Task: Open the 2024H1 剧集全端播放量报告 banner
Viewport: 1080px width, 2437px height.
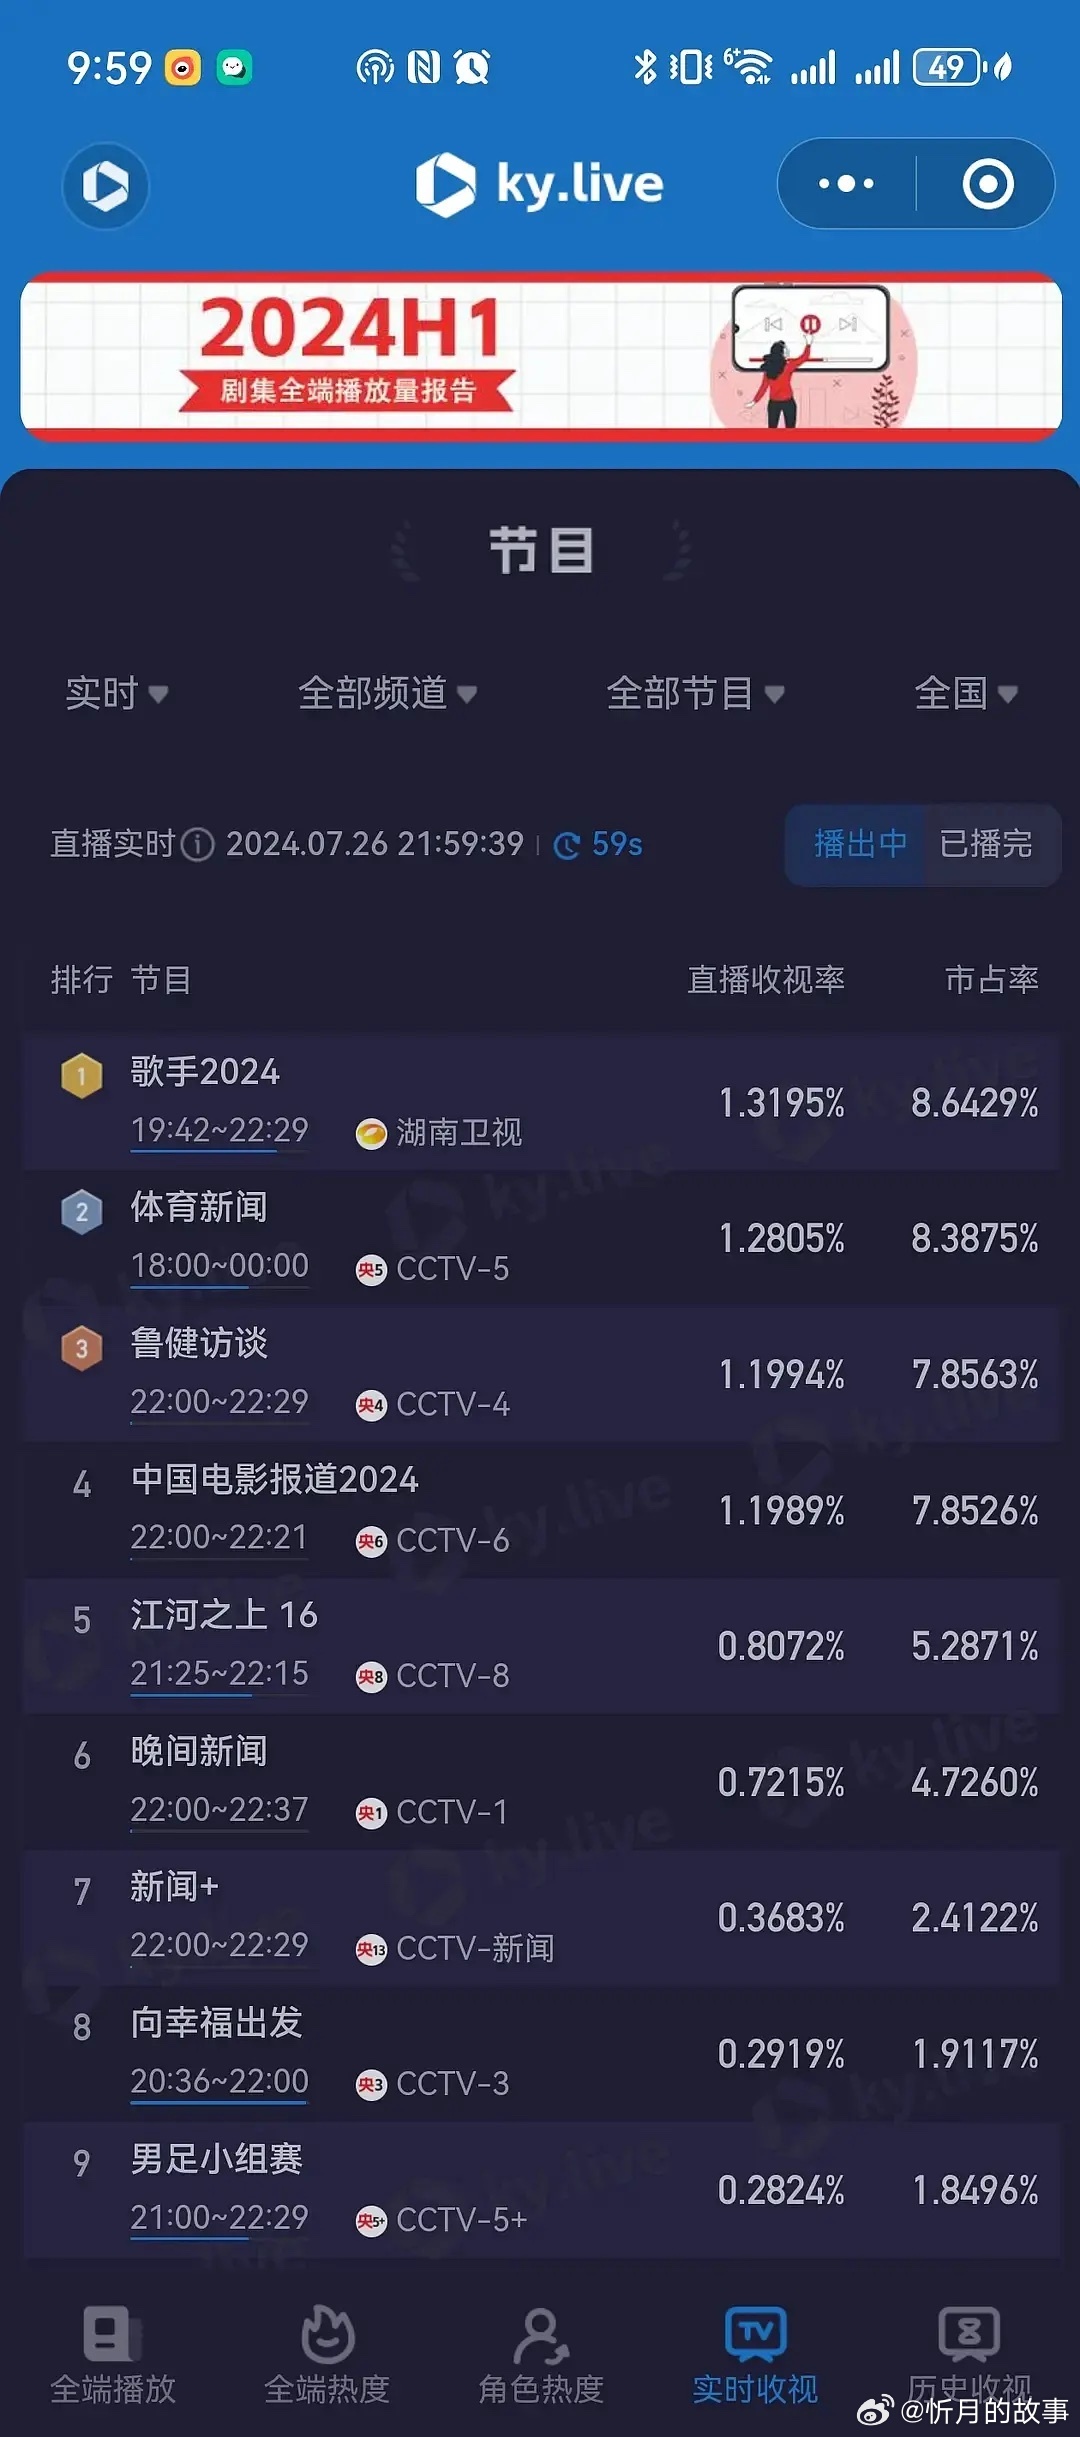Action: click(541, 356)
